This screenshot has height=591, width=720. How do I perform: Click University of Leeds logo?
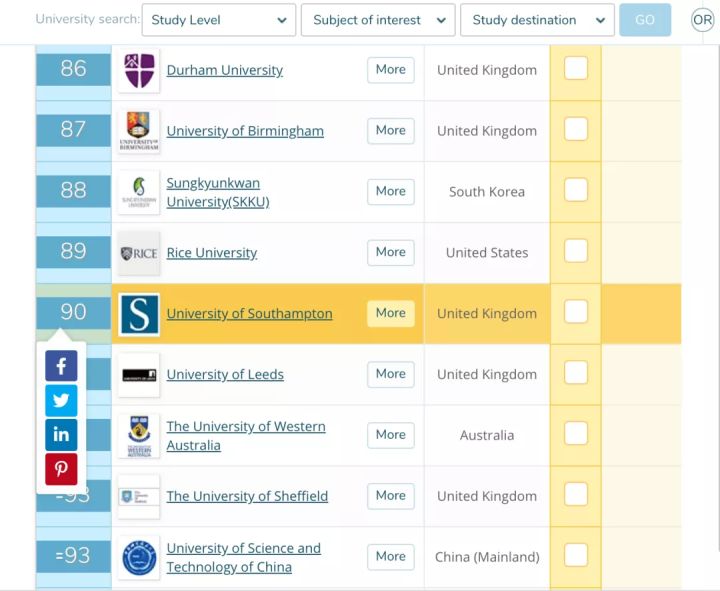139,375
